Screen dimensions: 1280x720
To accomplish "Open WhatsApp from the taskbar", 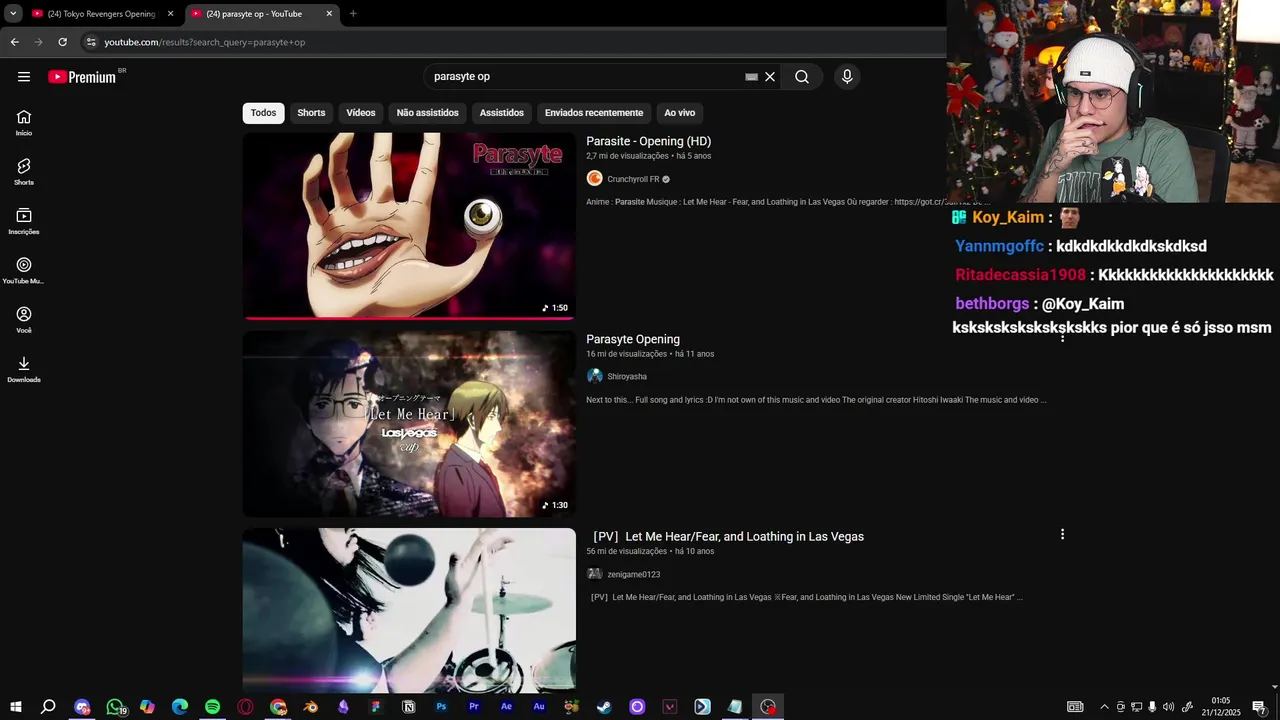I will tap(115, 707).
